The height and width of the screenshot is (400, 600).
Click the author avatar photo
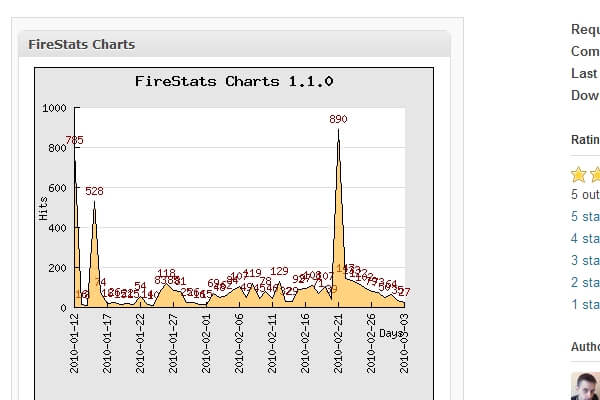click(x=585, y=386)
